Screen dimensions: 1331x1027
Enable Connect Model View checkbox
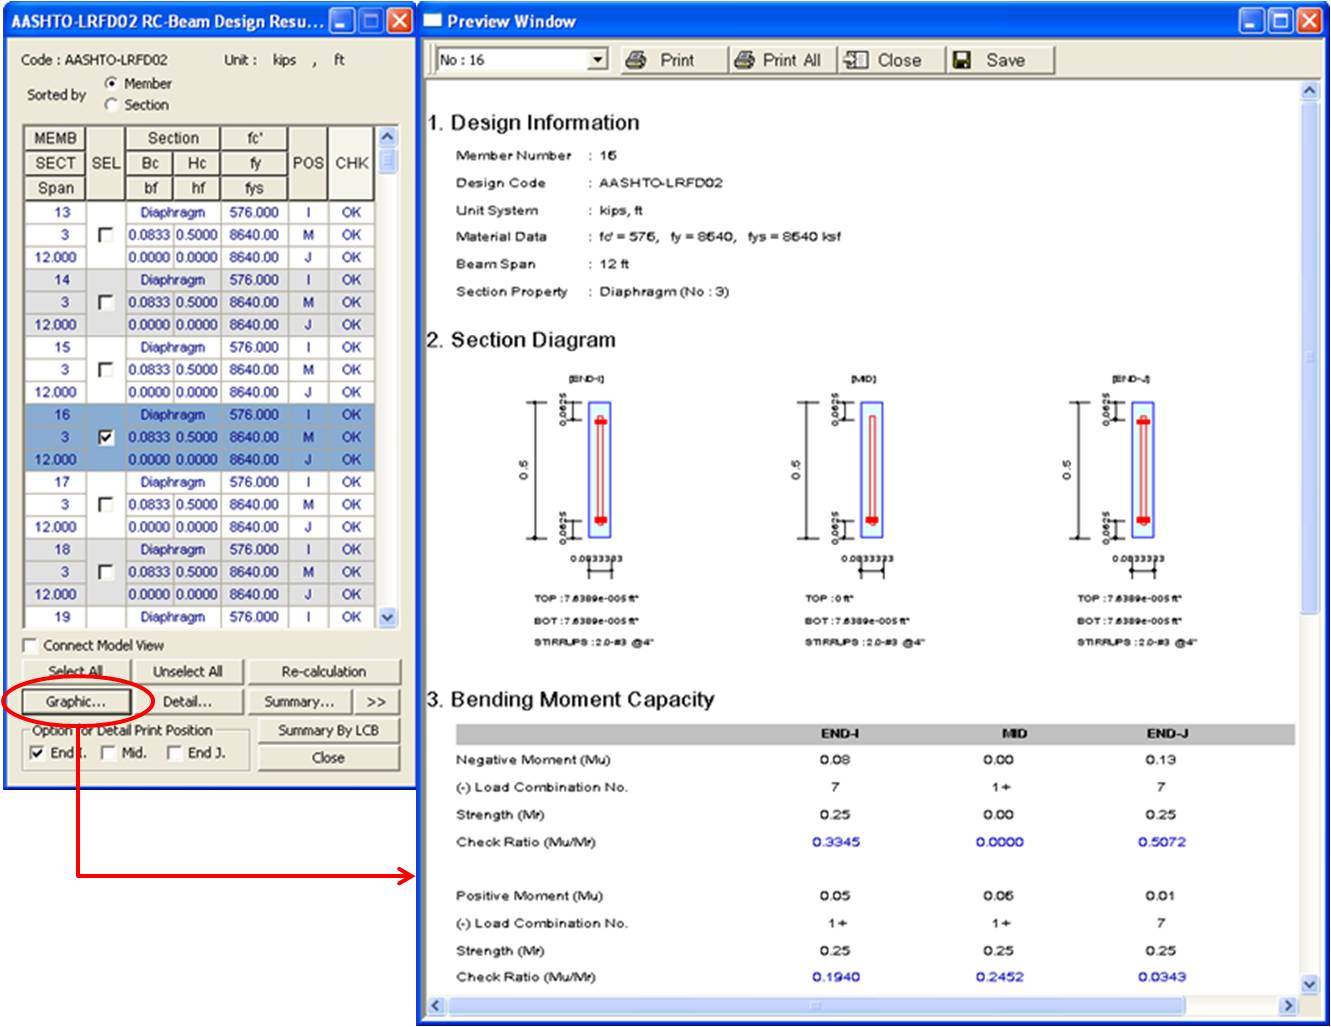tap(30, 646)
